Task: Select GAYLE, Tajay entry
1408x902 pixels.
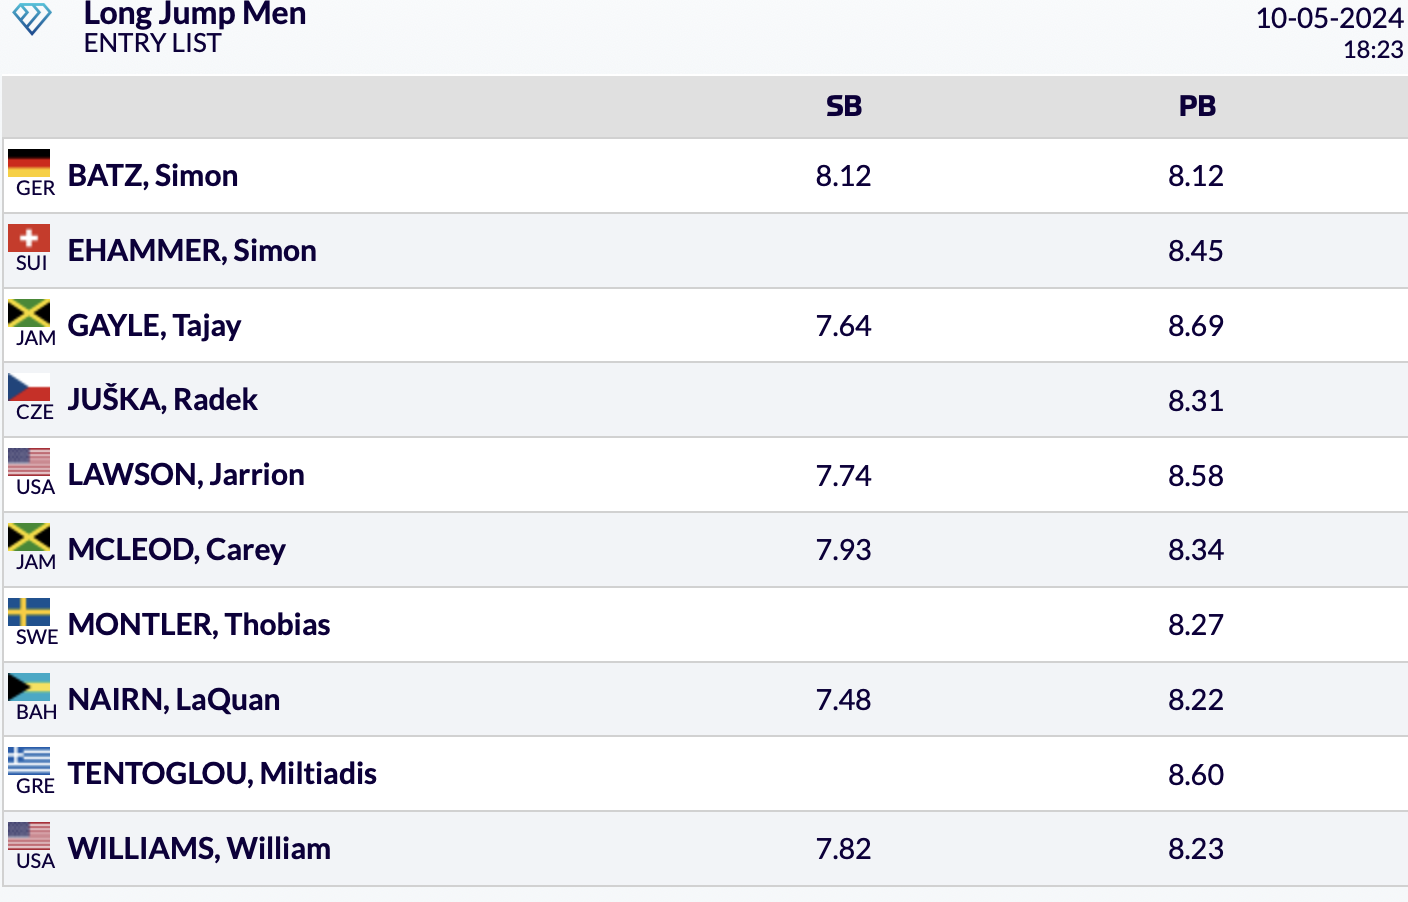Action: [154, 326]
